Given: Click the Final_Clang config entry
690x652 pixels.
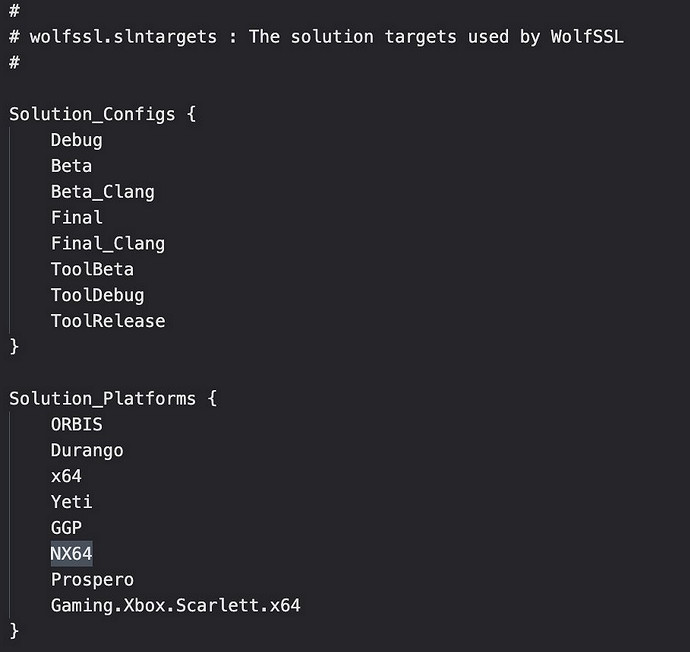Looking at the screenshot, I should tap(107, 244).
